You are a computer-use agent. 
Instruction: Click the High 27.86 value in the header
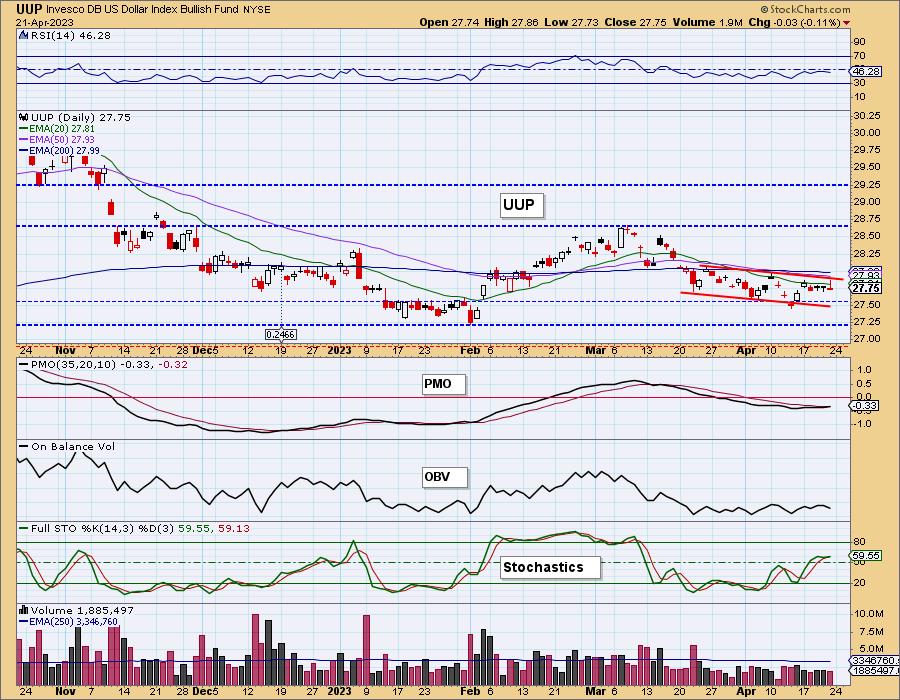pyautogui.click(x=511, y=22)
